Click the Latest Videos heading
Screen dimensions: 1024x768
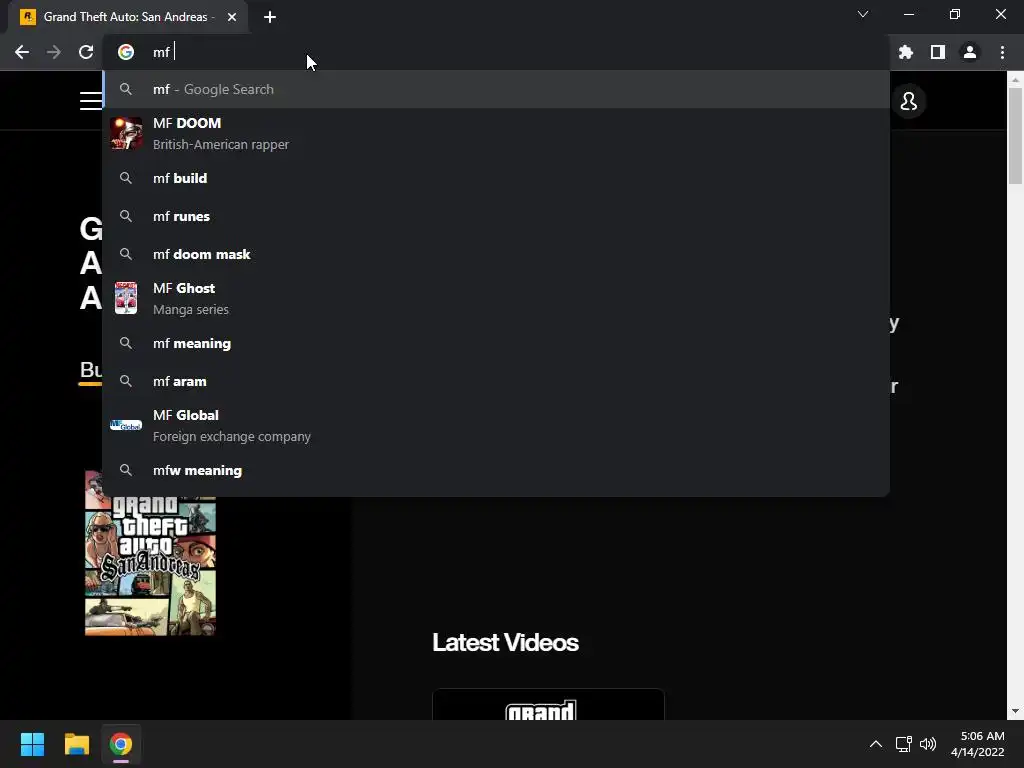point(505,643)
